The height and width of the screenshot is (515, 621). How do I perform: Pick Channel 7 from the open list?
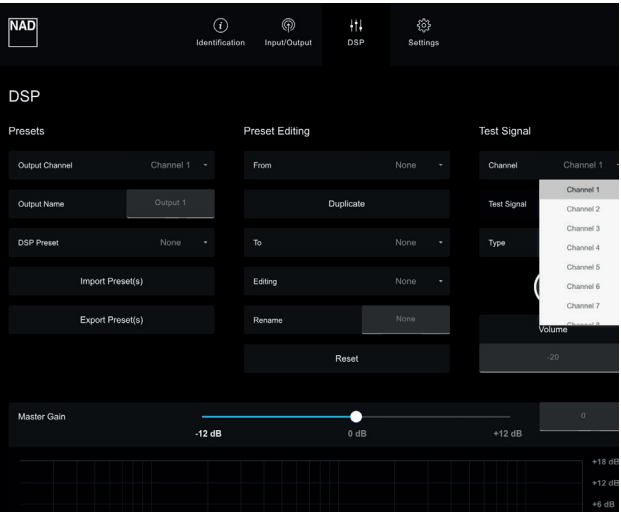click(x=583, y=305)
